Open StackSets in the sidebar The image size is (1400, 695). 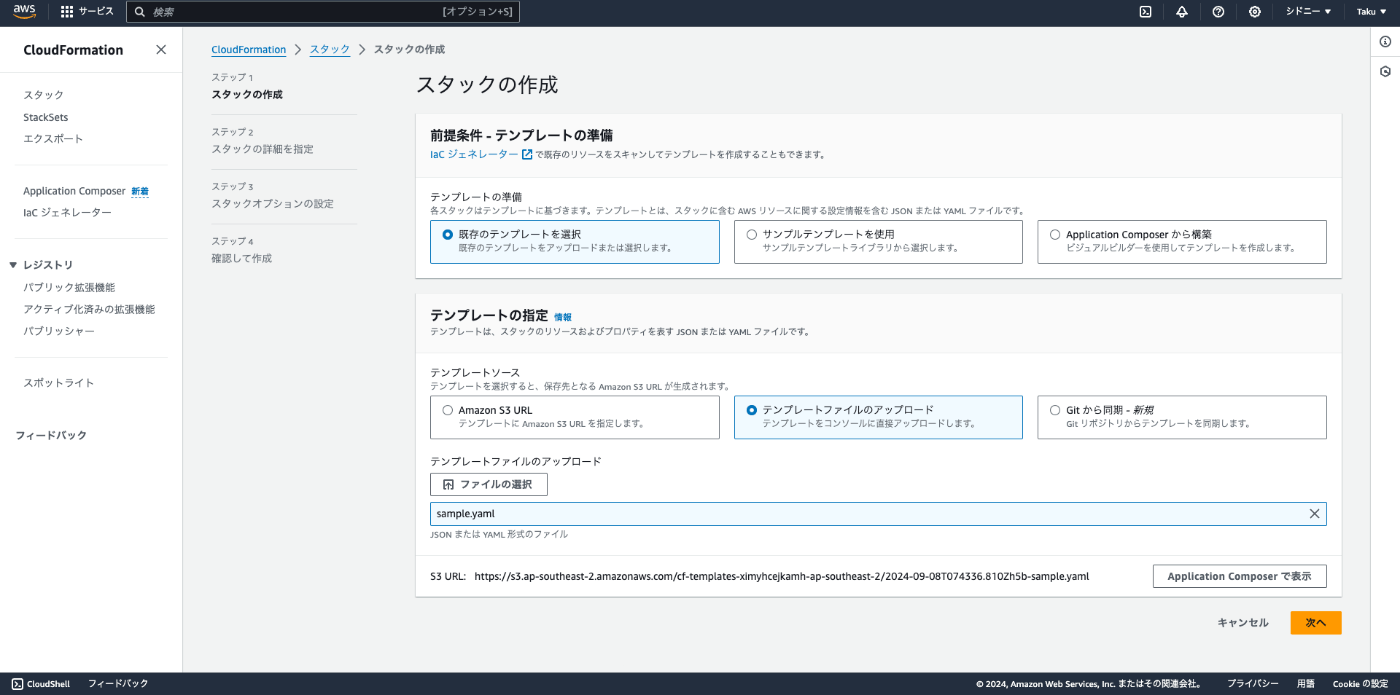pos(46,117)
